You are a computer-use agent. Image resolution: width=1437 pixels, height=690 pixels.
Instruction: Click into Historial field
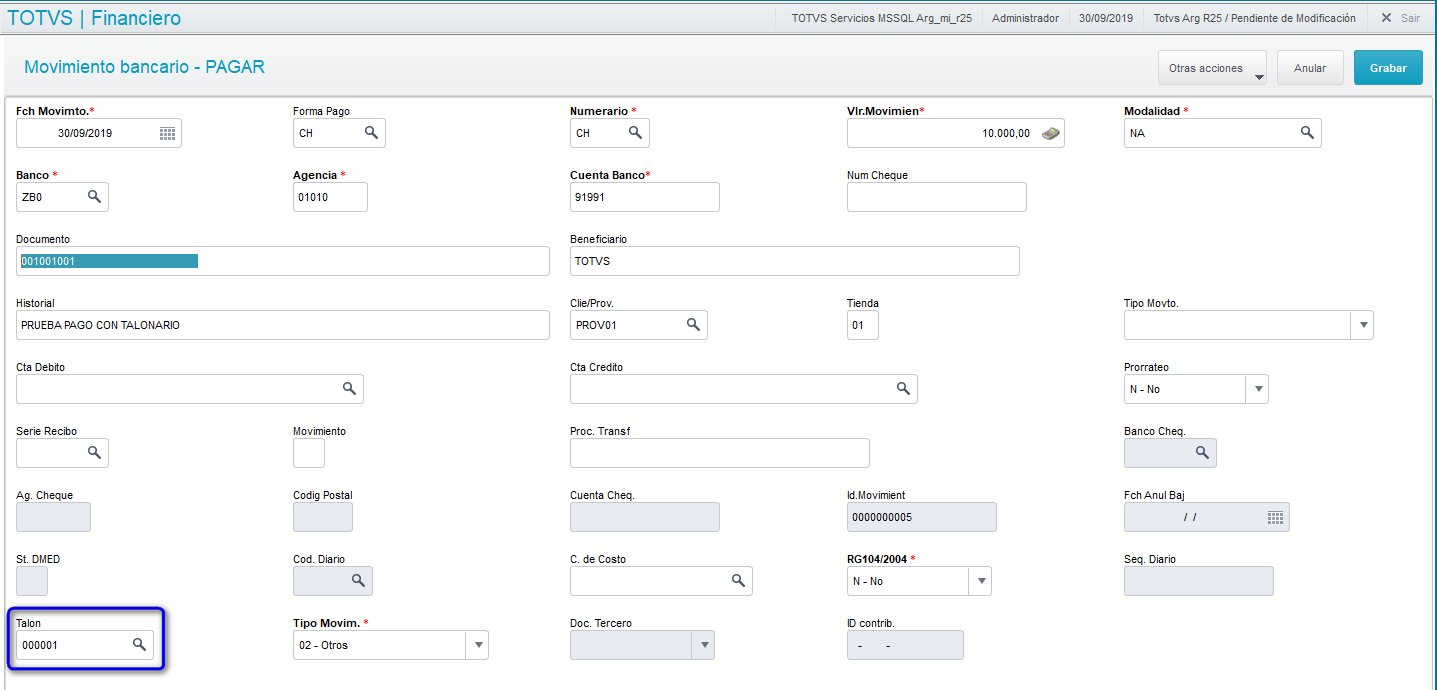(283, 325)
